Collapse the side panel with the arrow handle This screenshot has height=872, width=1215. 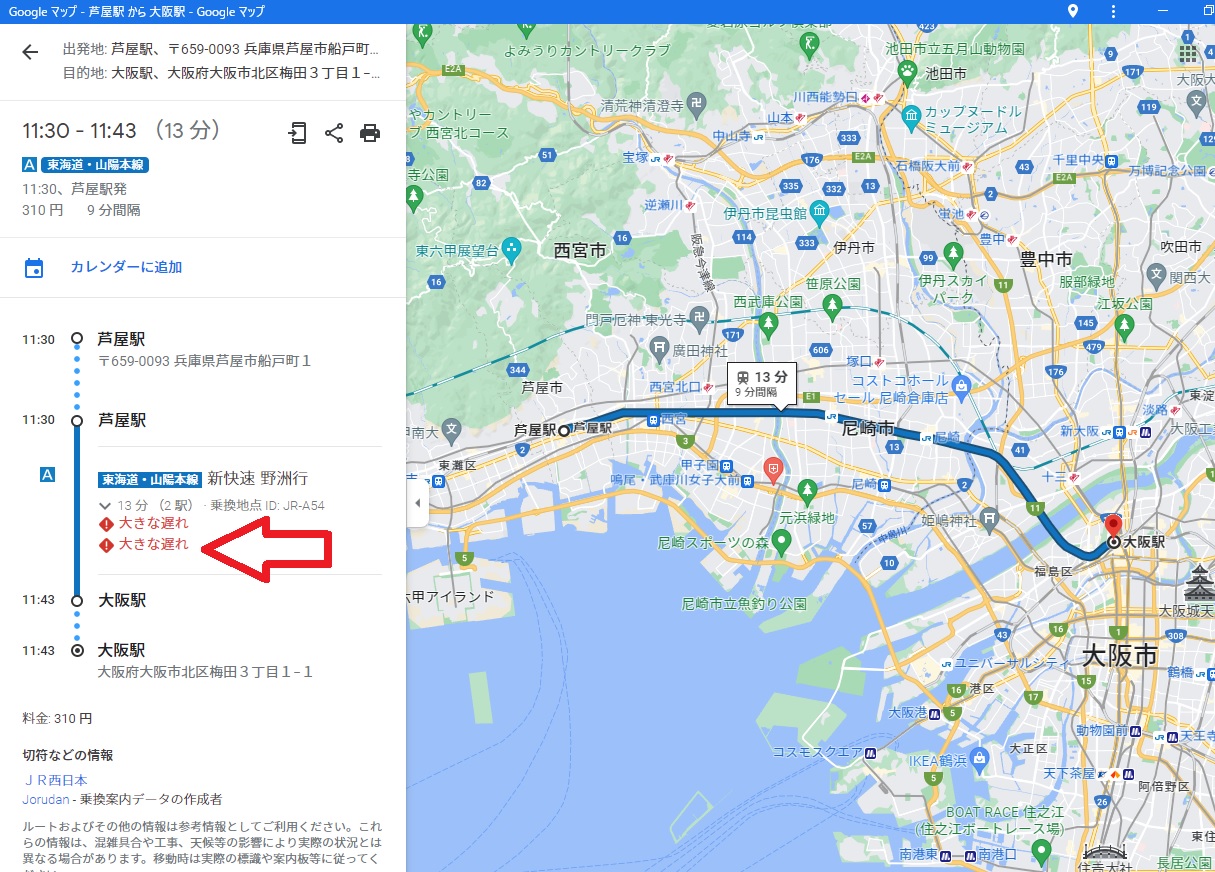pos(418,503)
